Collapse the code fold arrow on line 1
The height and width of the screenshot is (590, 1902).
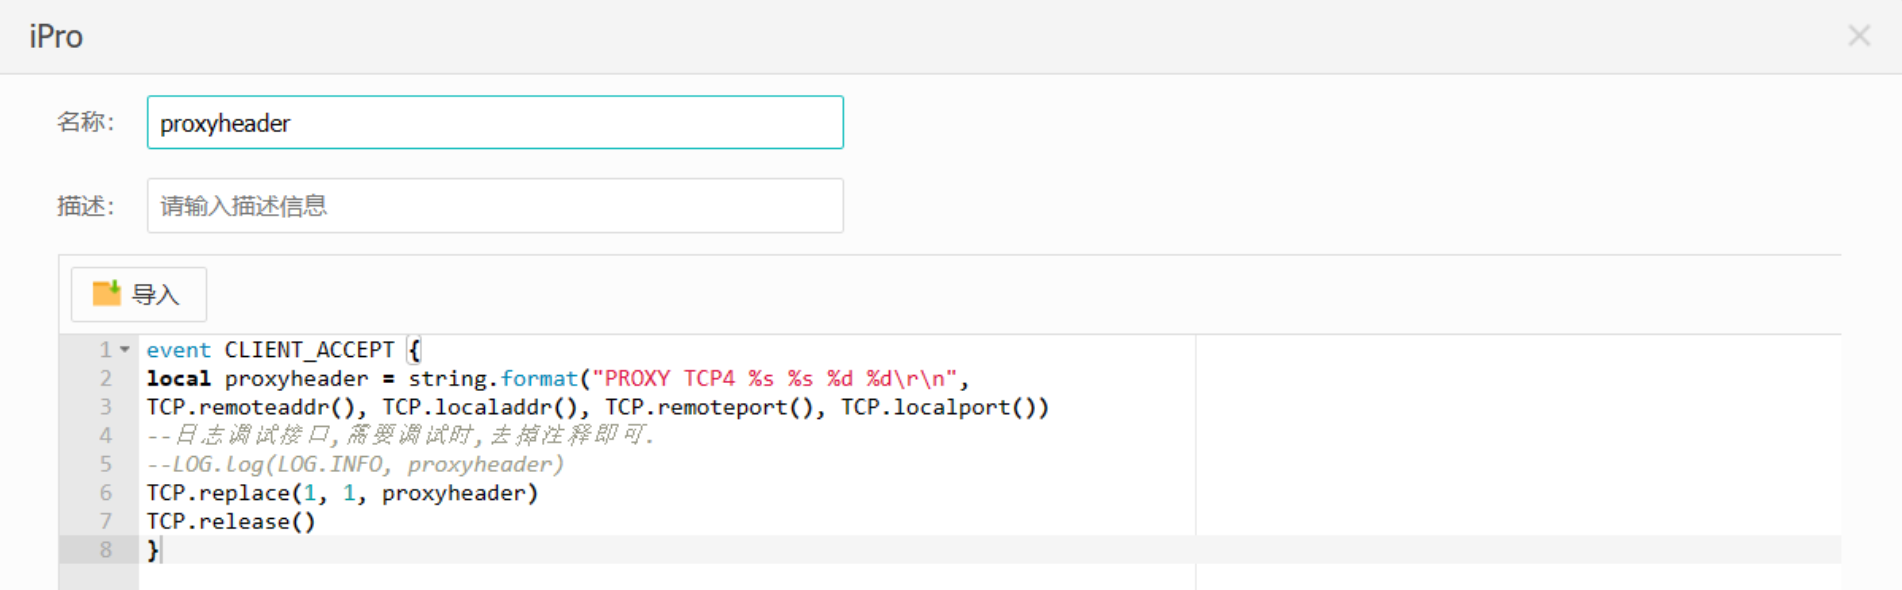[125, 350]
